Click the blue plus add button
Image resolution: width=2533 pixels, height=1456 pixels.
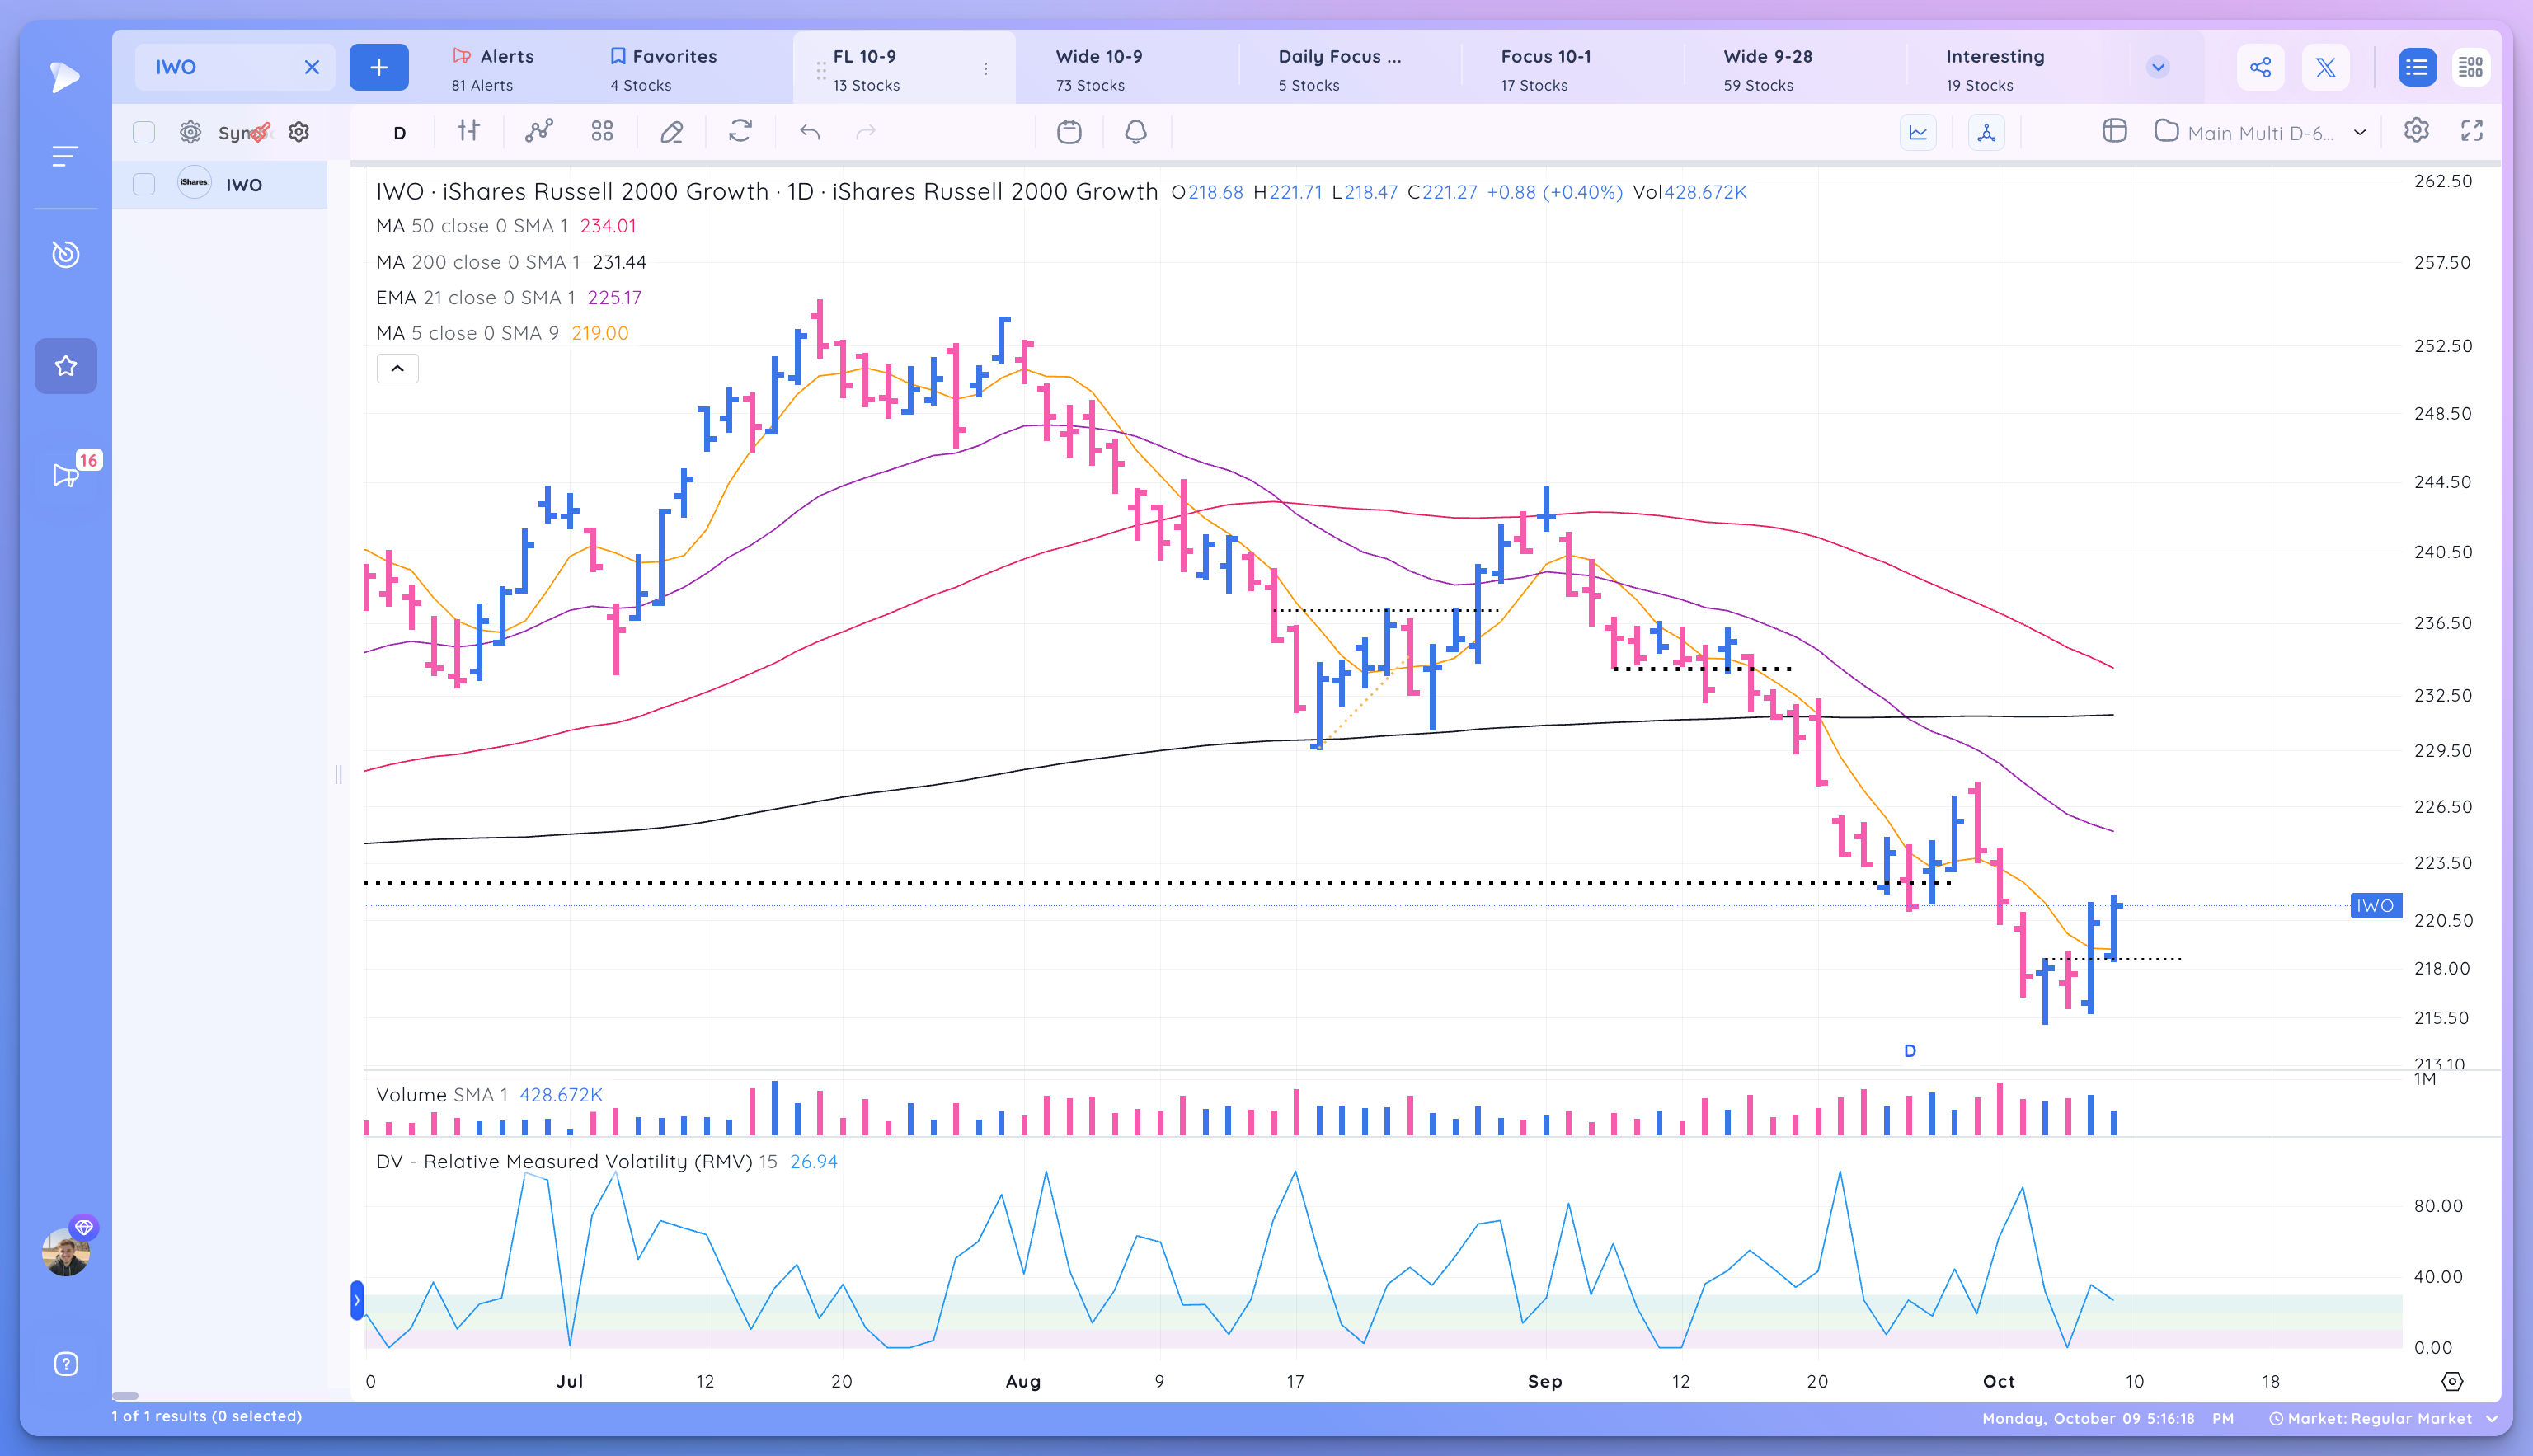click(378, 67)
